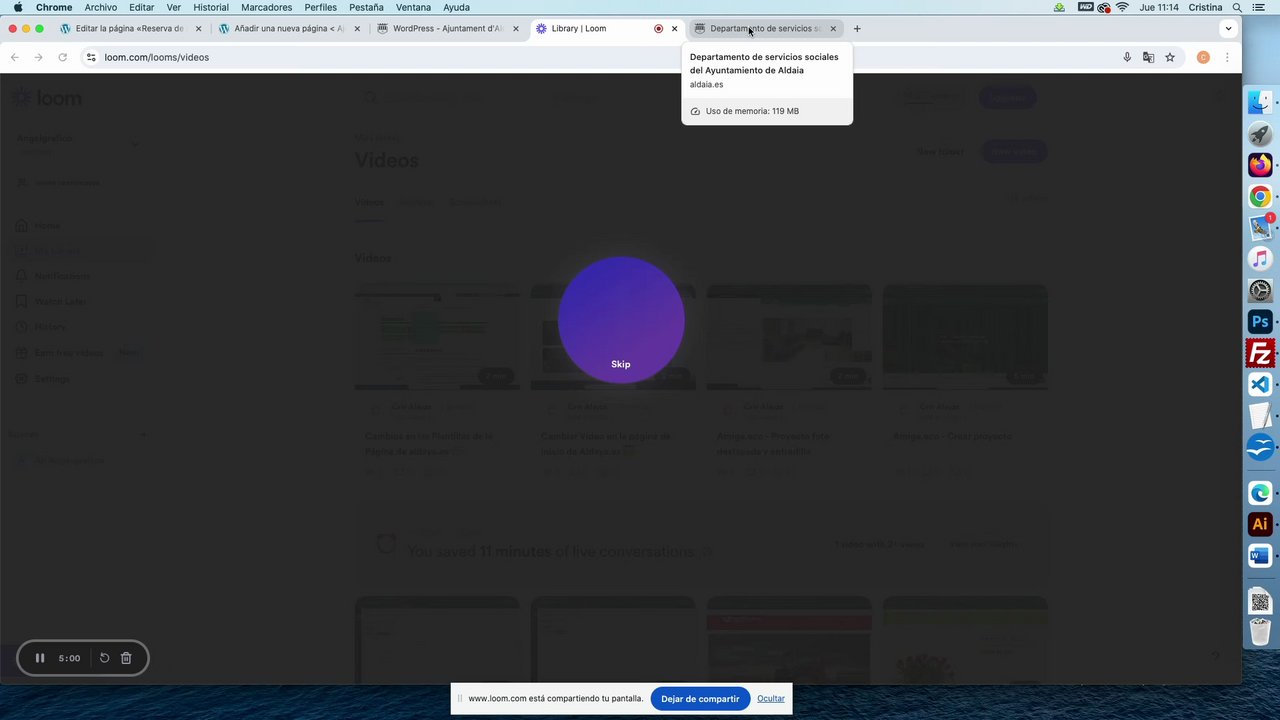This screenshot has width=1280, height=720.
Task: Click the microphone icon in address bar
Action: click(1127, 57)
